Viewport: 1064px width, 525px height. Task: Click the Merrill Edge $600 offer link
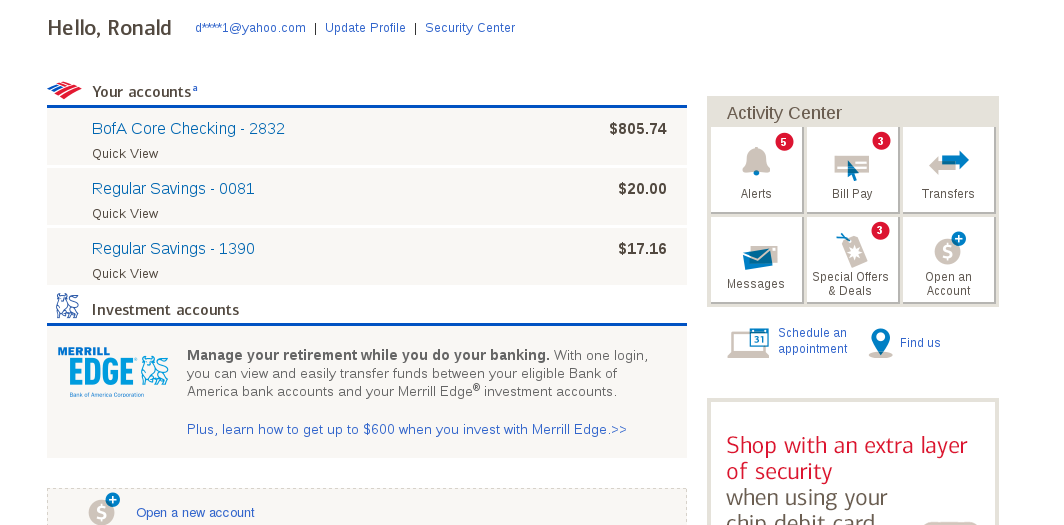pos(406,429)
